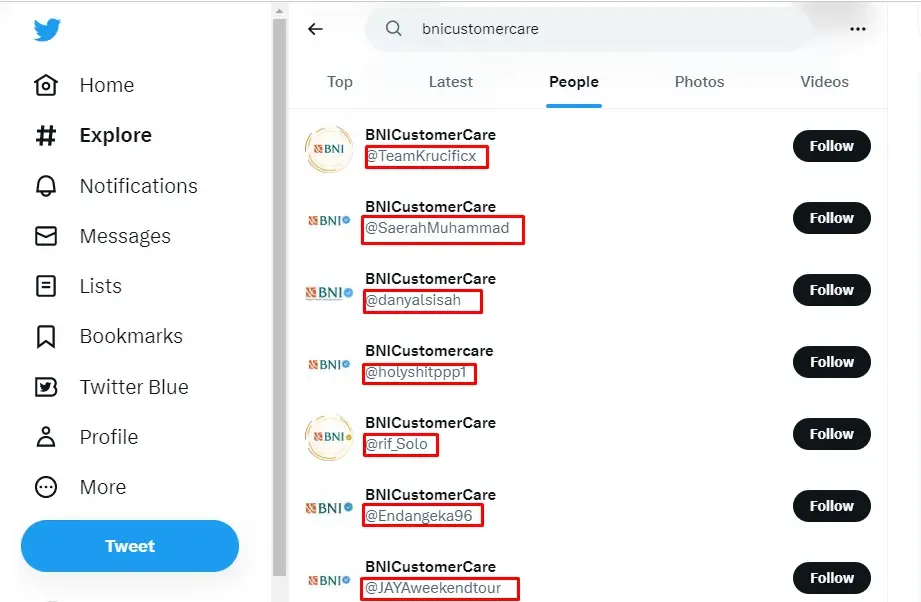Viewport: 921px width, 602px height.
Task: Open Twitter Blue icon in sidebar
Action: [x=46, y=387]
